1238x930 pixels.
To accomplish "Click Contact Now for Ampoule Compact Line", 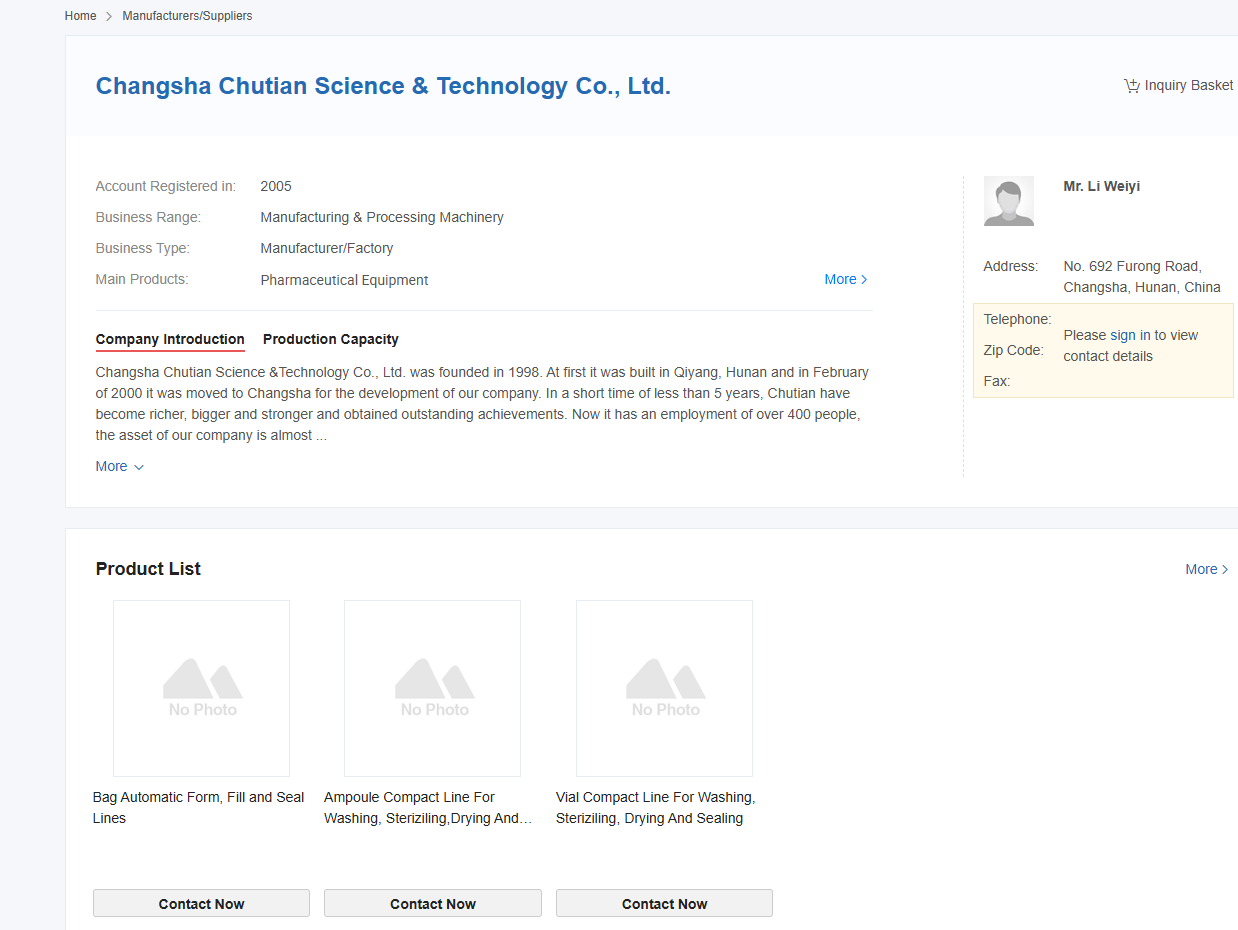I will [x=432, y=903].
